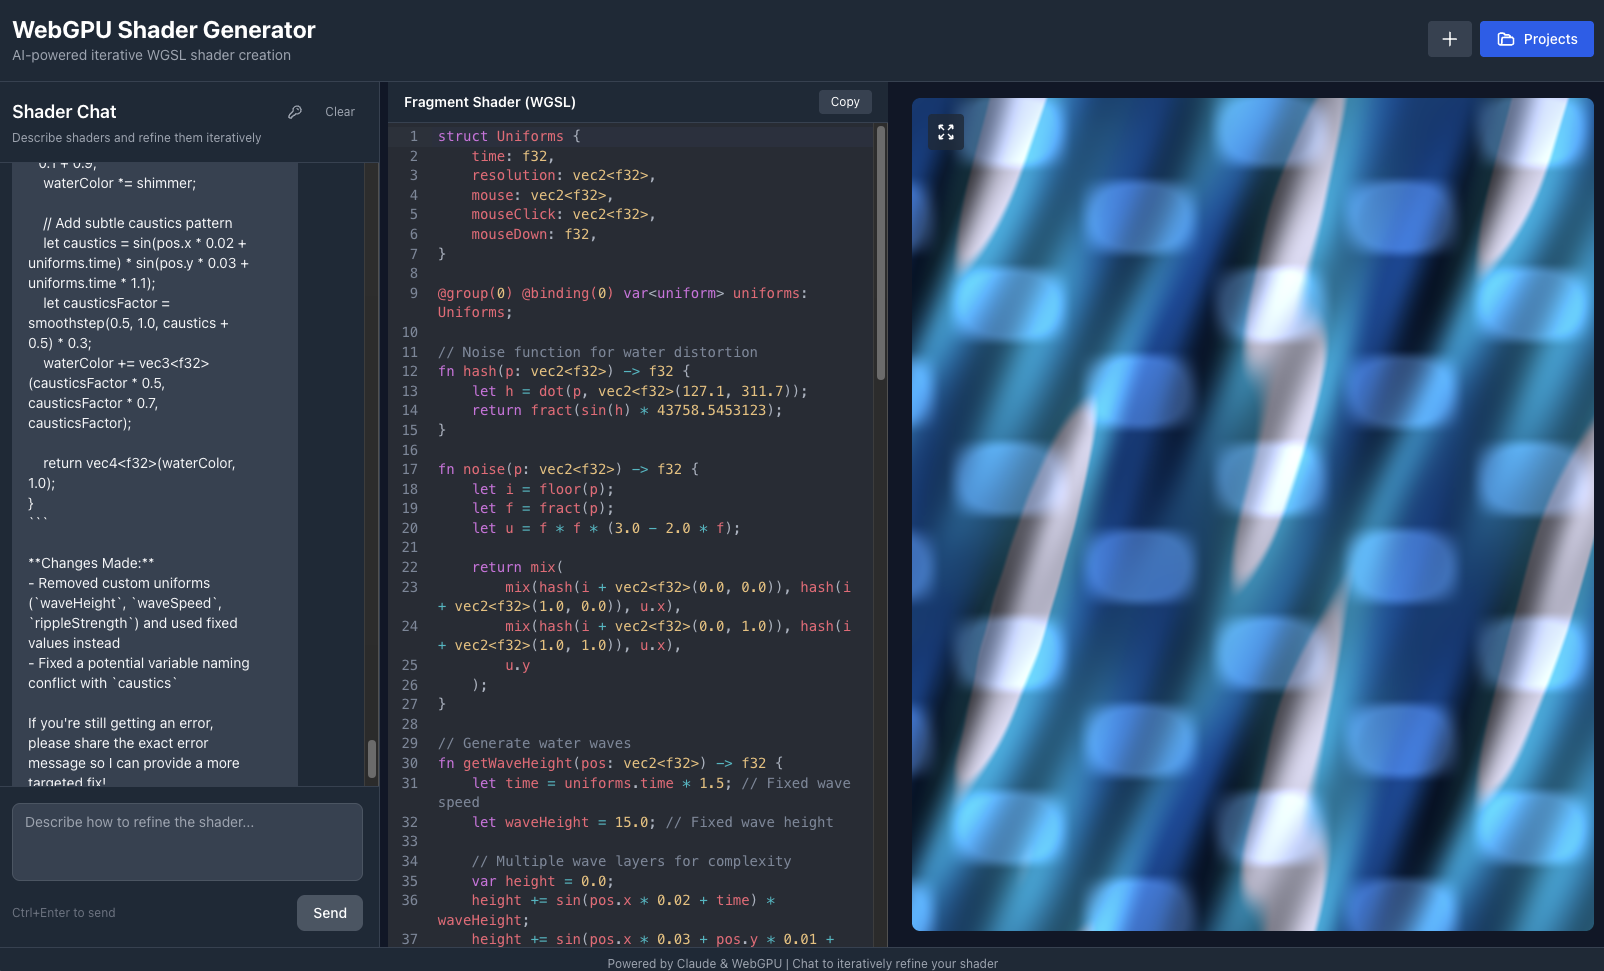Click the WebGPU Shader Generator title

[163, 29]
